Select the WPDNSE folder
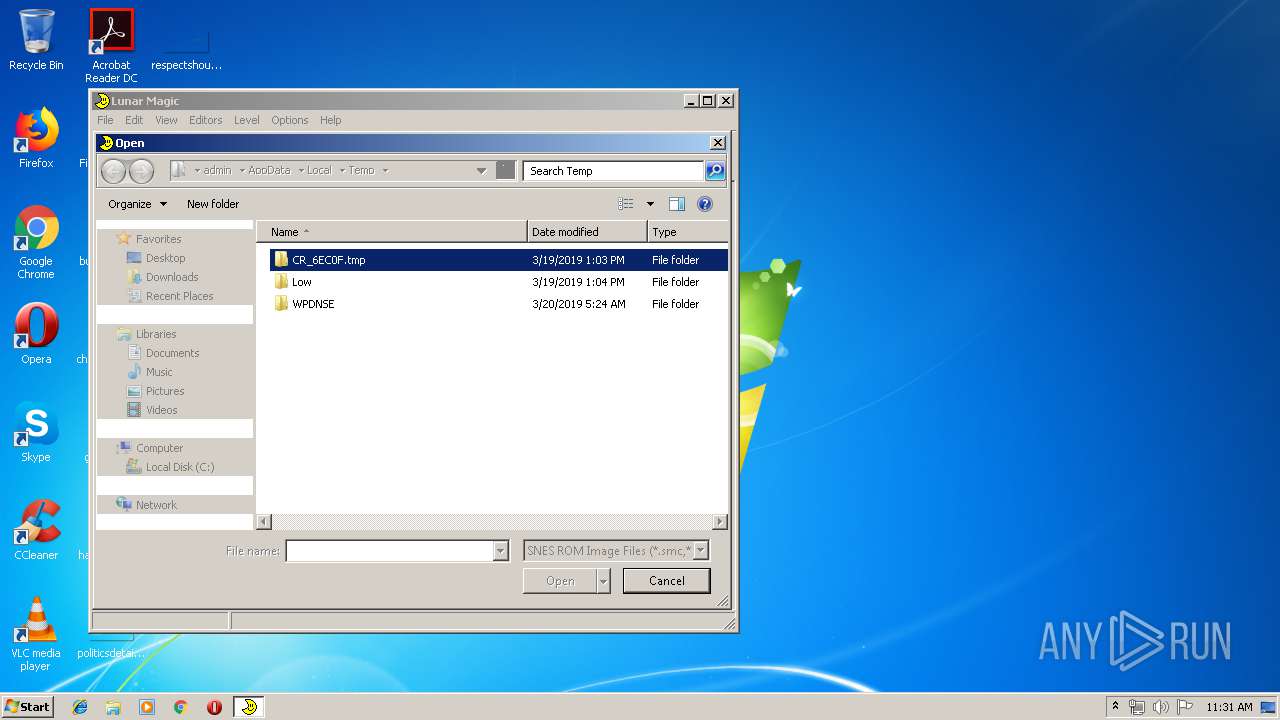This screenshot has width=1280, height=720. point(498,304)
